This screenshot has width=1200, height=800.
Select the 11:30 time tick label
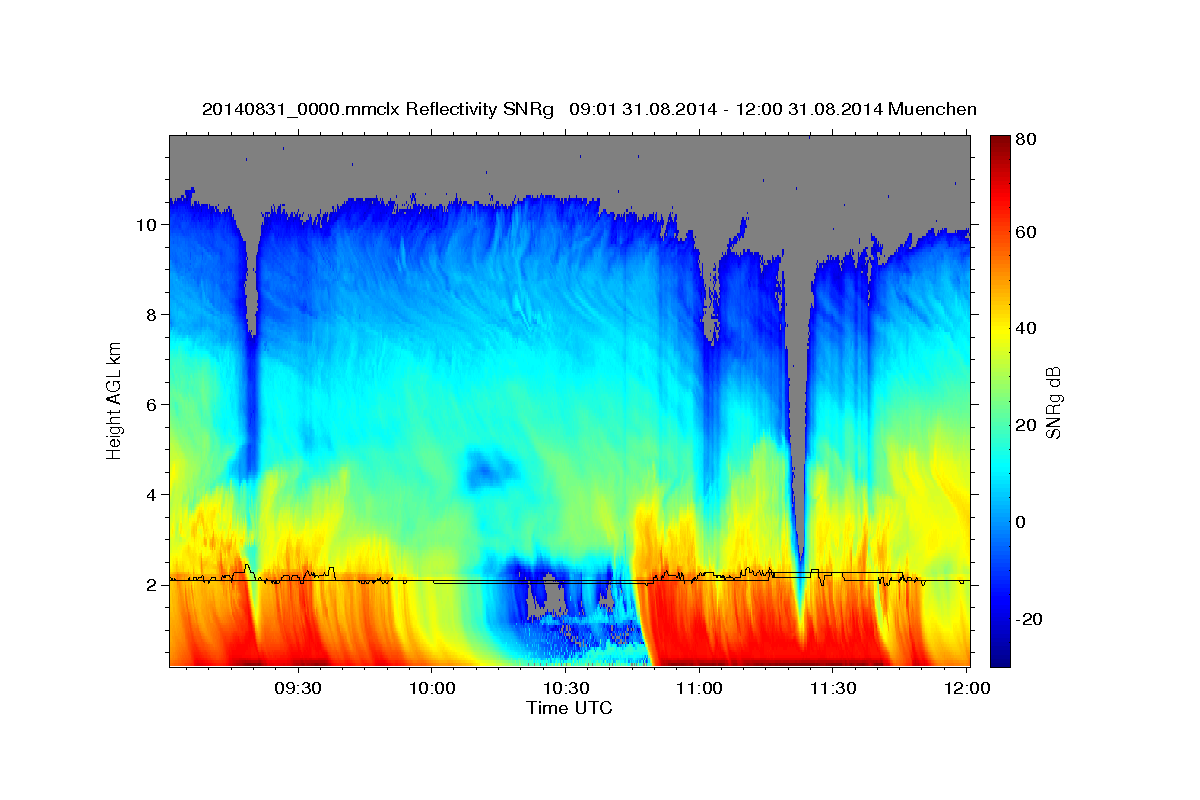click(833, 688)
